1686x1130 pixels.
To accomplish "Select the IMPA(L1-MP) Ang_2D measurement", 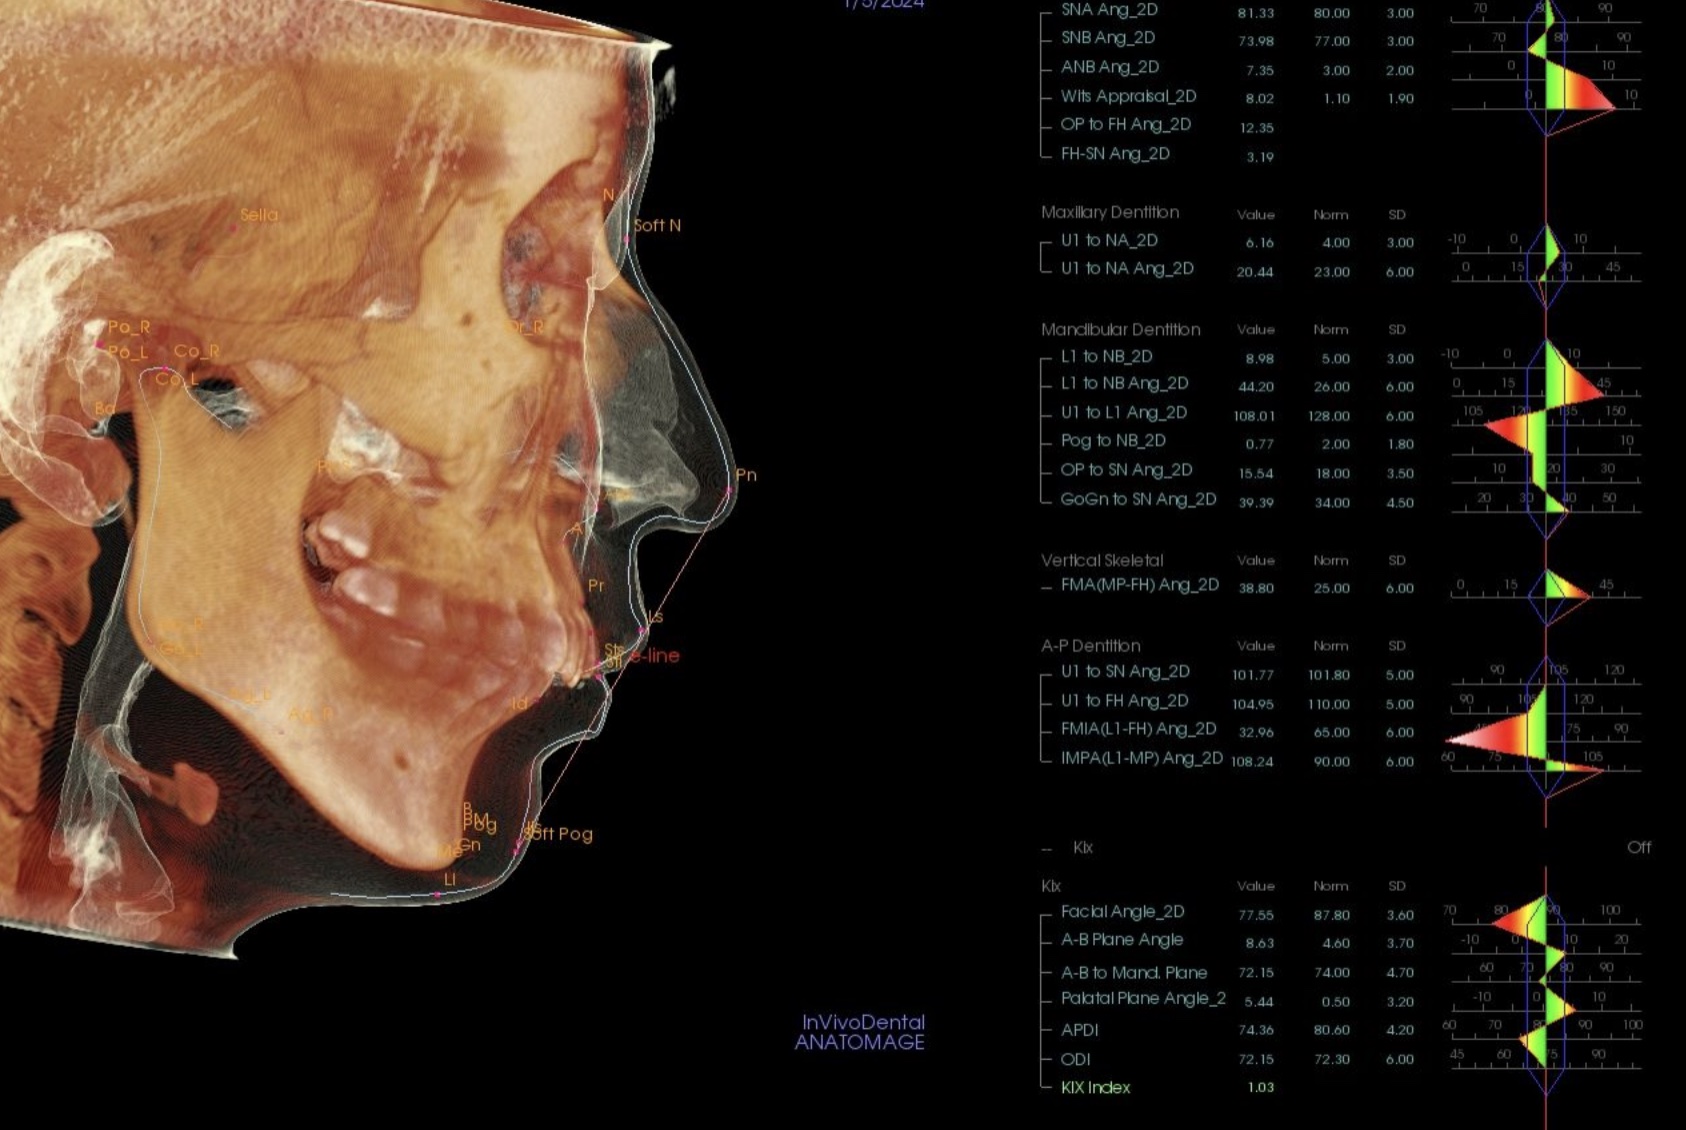I will (1238, 759).
